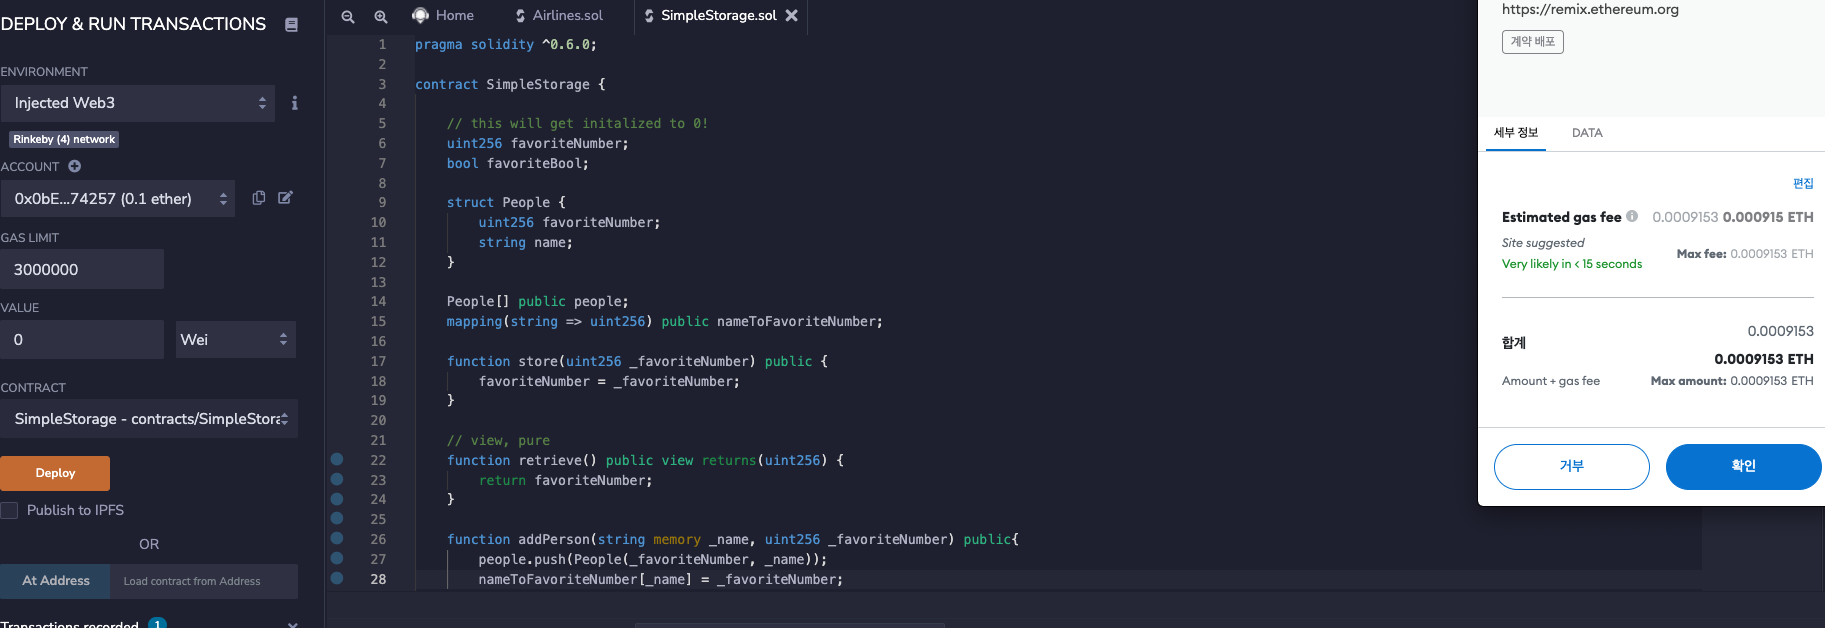
Task: Click the 'function retrieve()' code line
Action: [x=645, y=460]
